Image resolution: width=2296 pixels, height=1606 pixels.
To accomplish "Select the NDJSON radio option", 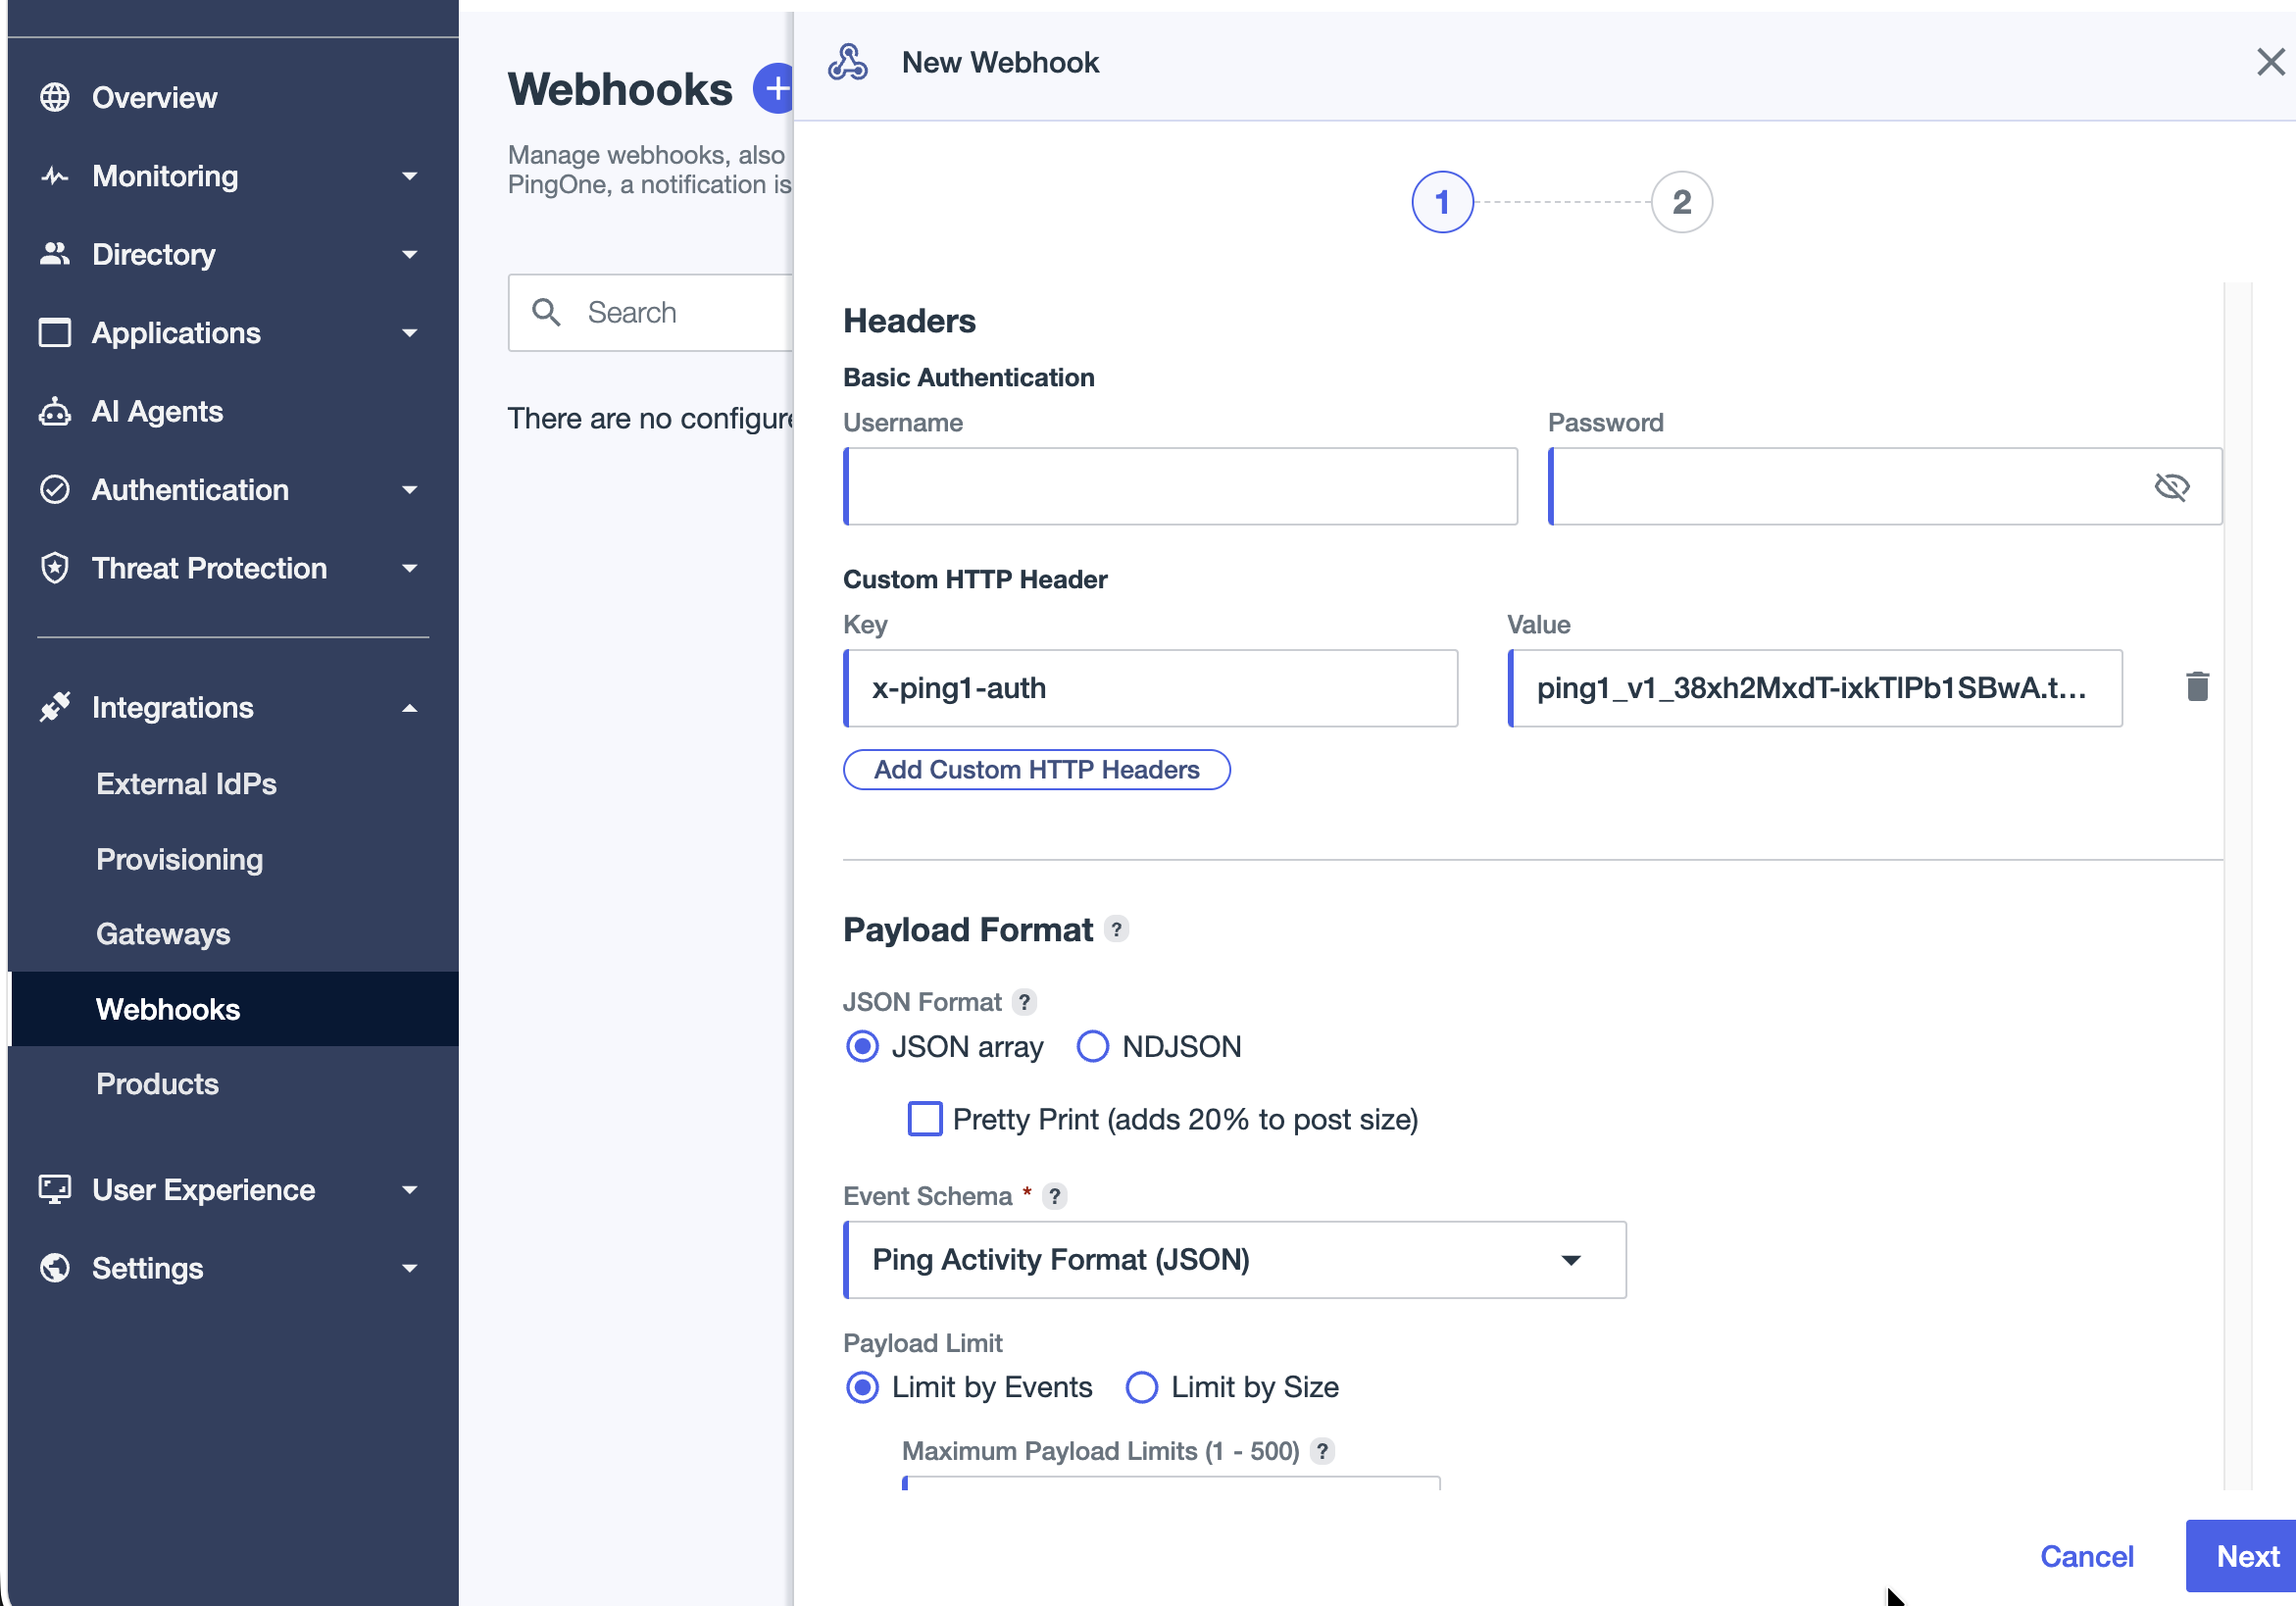I will (x=1092, y=1047).
